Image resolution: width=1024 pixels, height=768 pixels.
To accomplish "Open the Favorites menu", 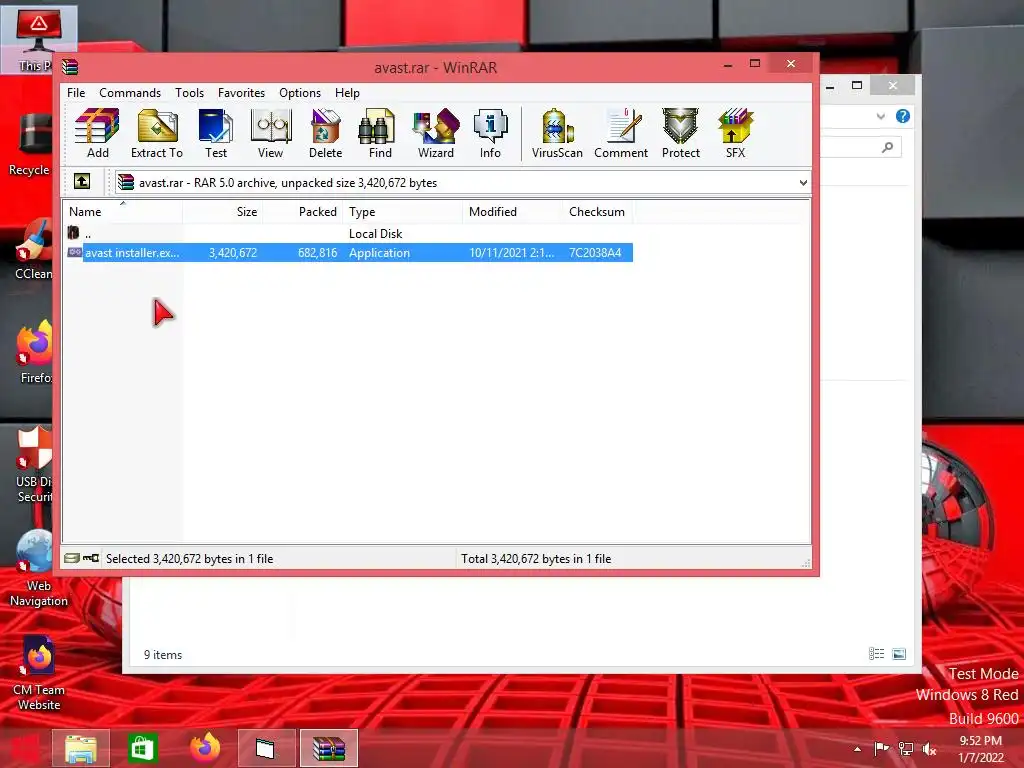I will [241, 93].
